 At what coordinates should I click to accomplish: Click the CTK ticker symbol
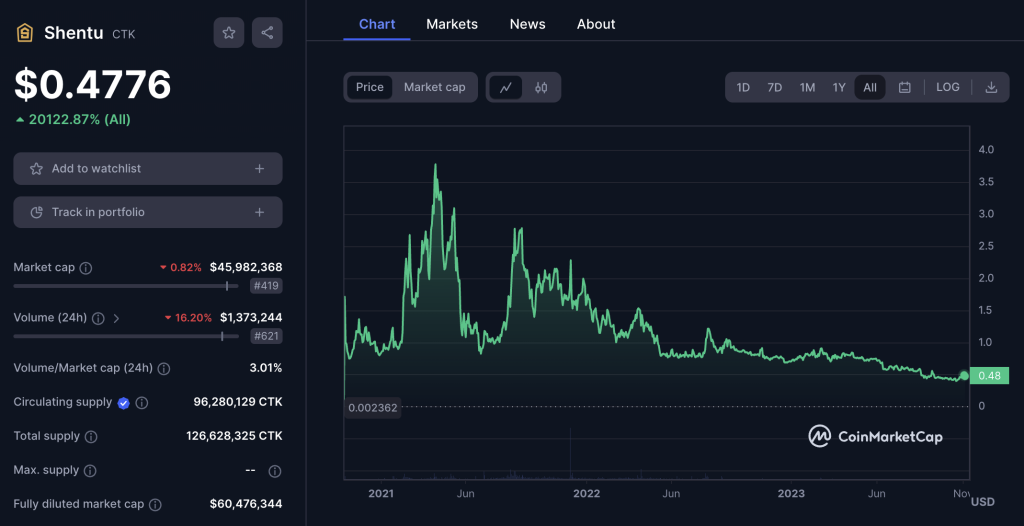pos(124,34)
